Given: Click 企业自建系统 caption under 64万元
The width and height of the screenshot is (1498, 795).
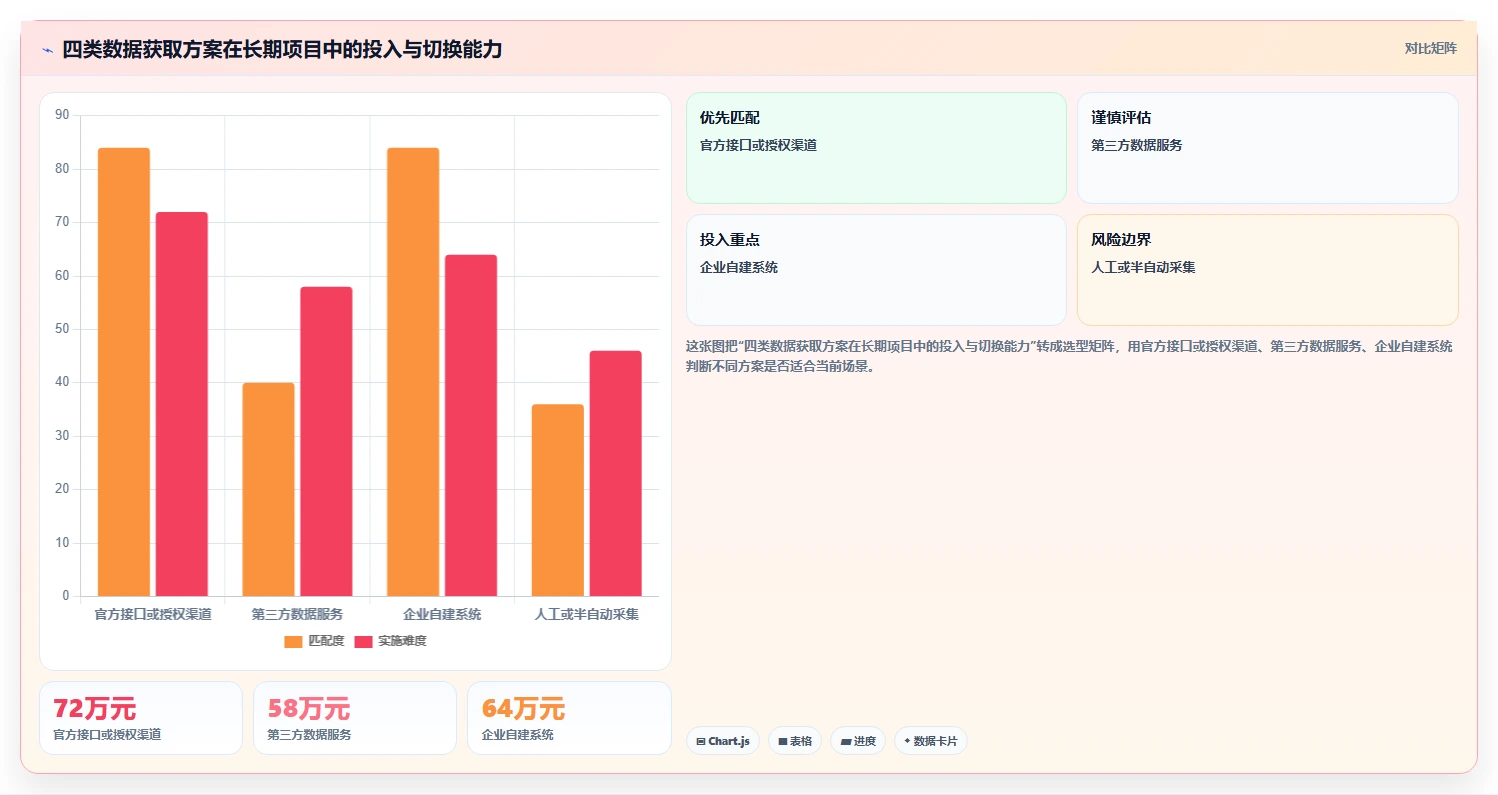Looking at the screenshot, I should pyautogui.click(x=517, y=734).
